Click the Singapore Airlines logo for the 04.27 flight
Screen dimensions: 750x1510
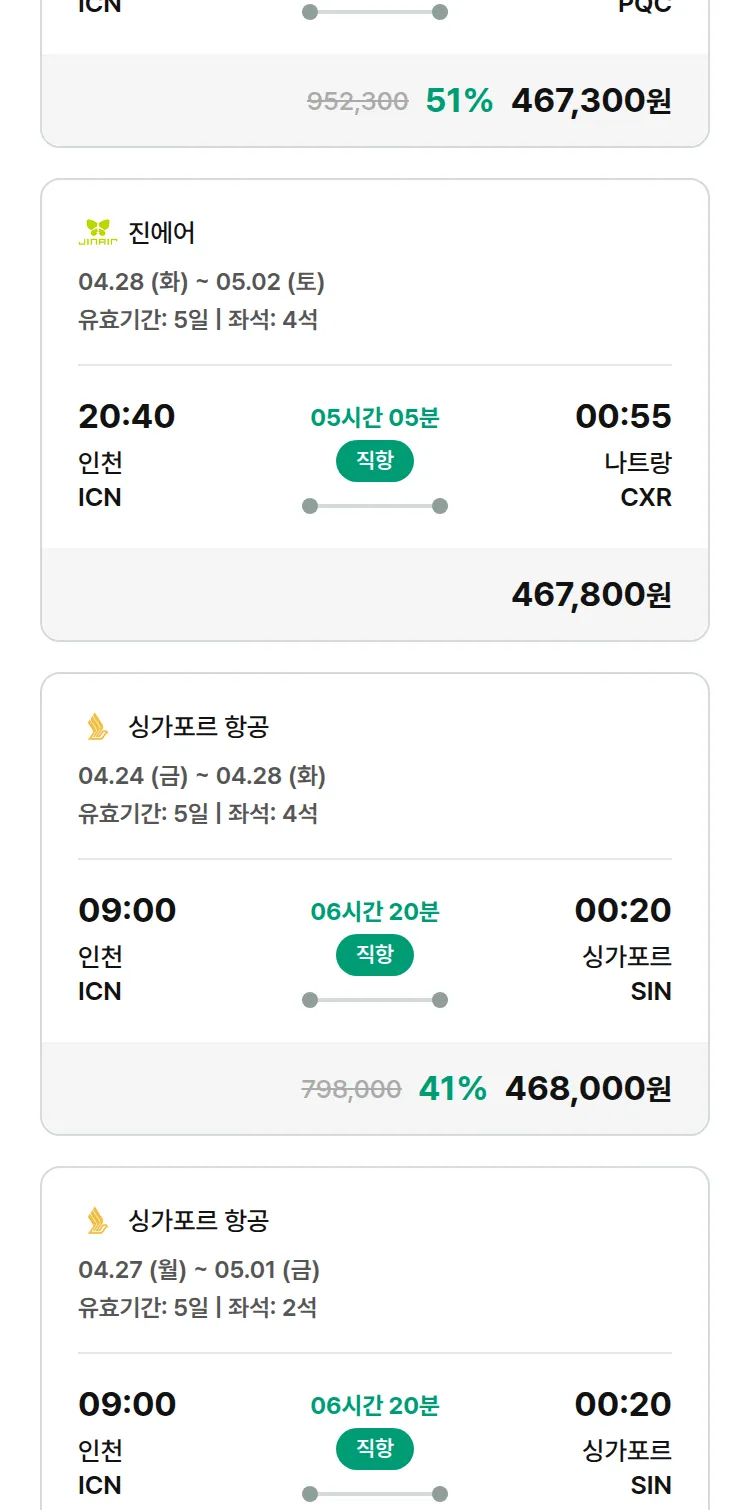coord(97,1221)
